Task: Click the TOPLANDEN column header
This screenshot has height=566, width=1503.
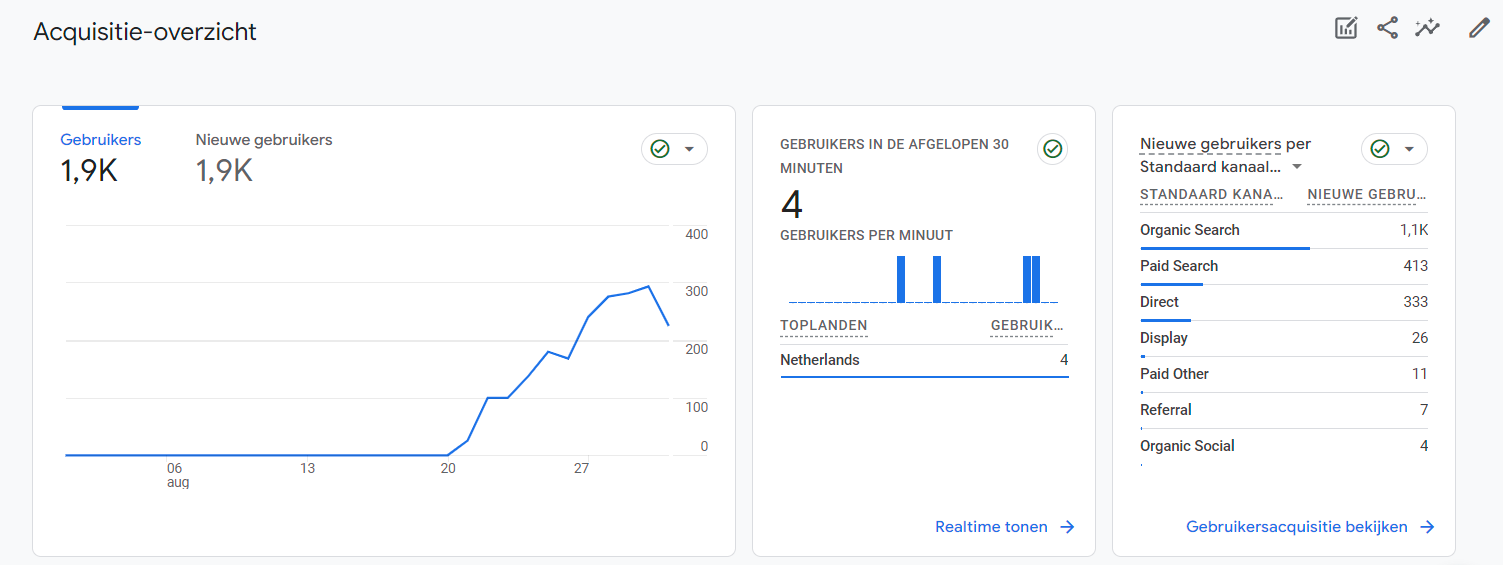Action: coord(823,326)
